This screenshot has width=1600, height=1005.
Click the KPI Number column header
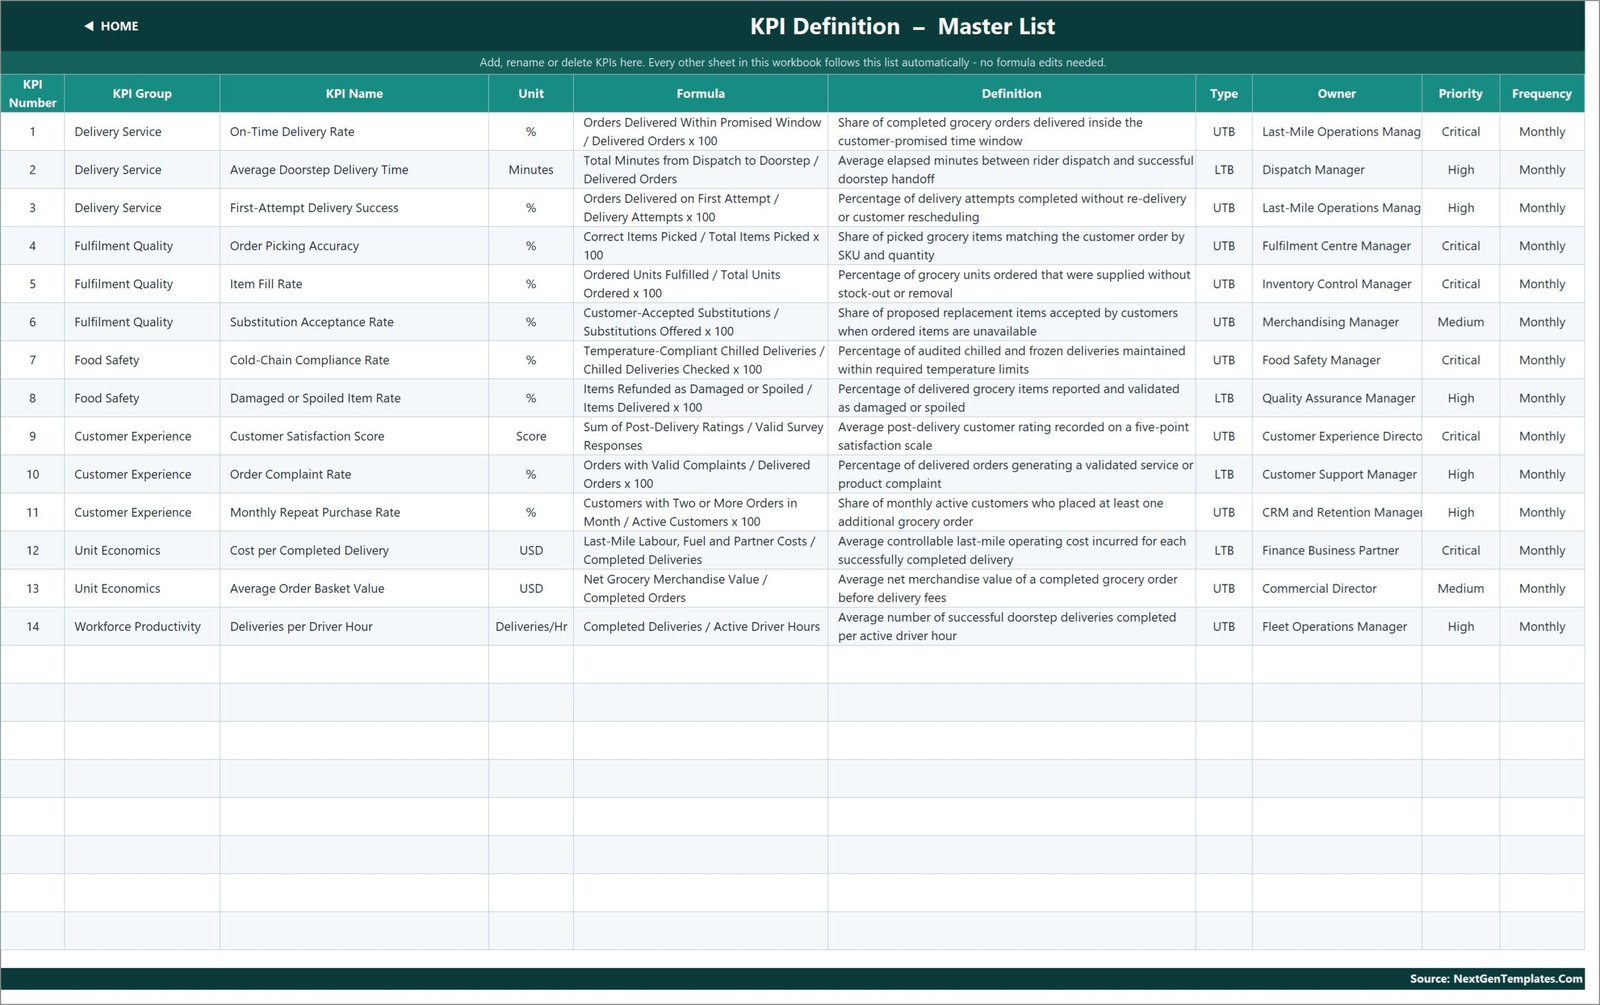(x=32, y=93)
